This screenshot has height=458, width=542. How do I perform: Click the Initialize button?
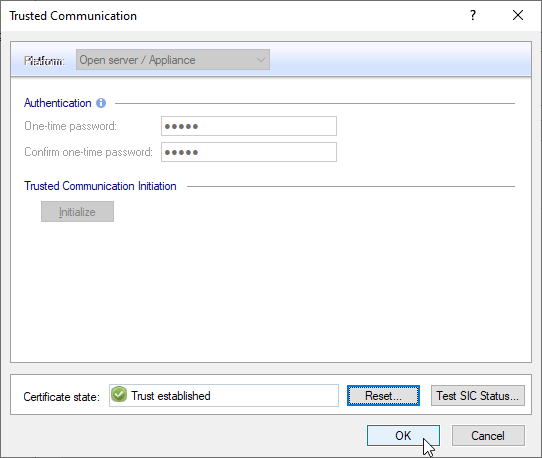pyautogui.click(x=77, y=212)
